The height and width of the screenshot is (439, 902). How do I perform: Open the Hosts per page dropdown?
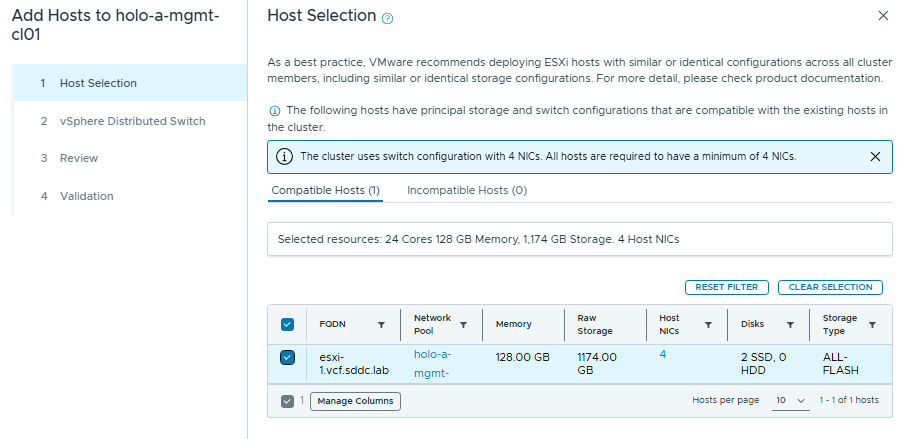click(x=790, y=400)
